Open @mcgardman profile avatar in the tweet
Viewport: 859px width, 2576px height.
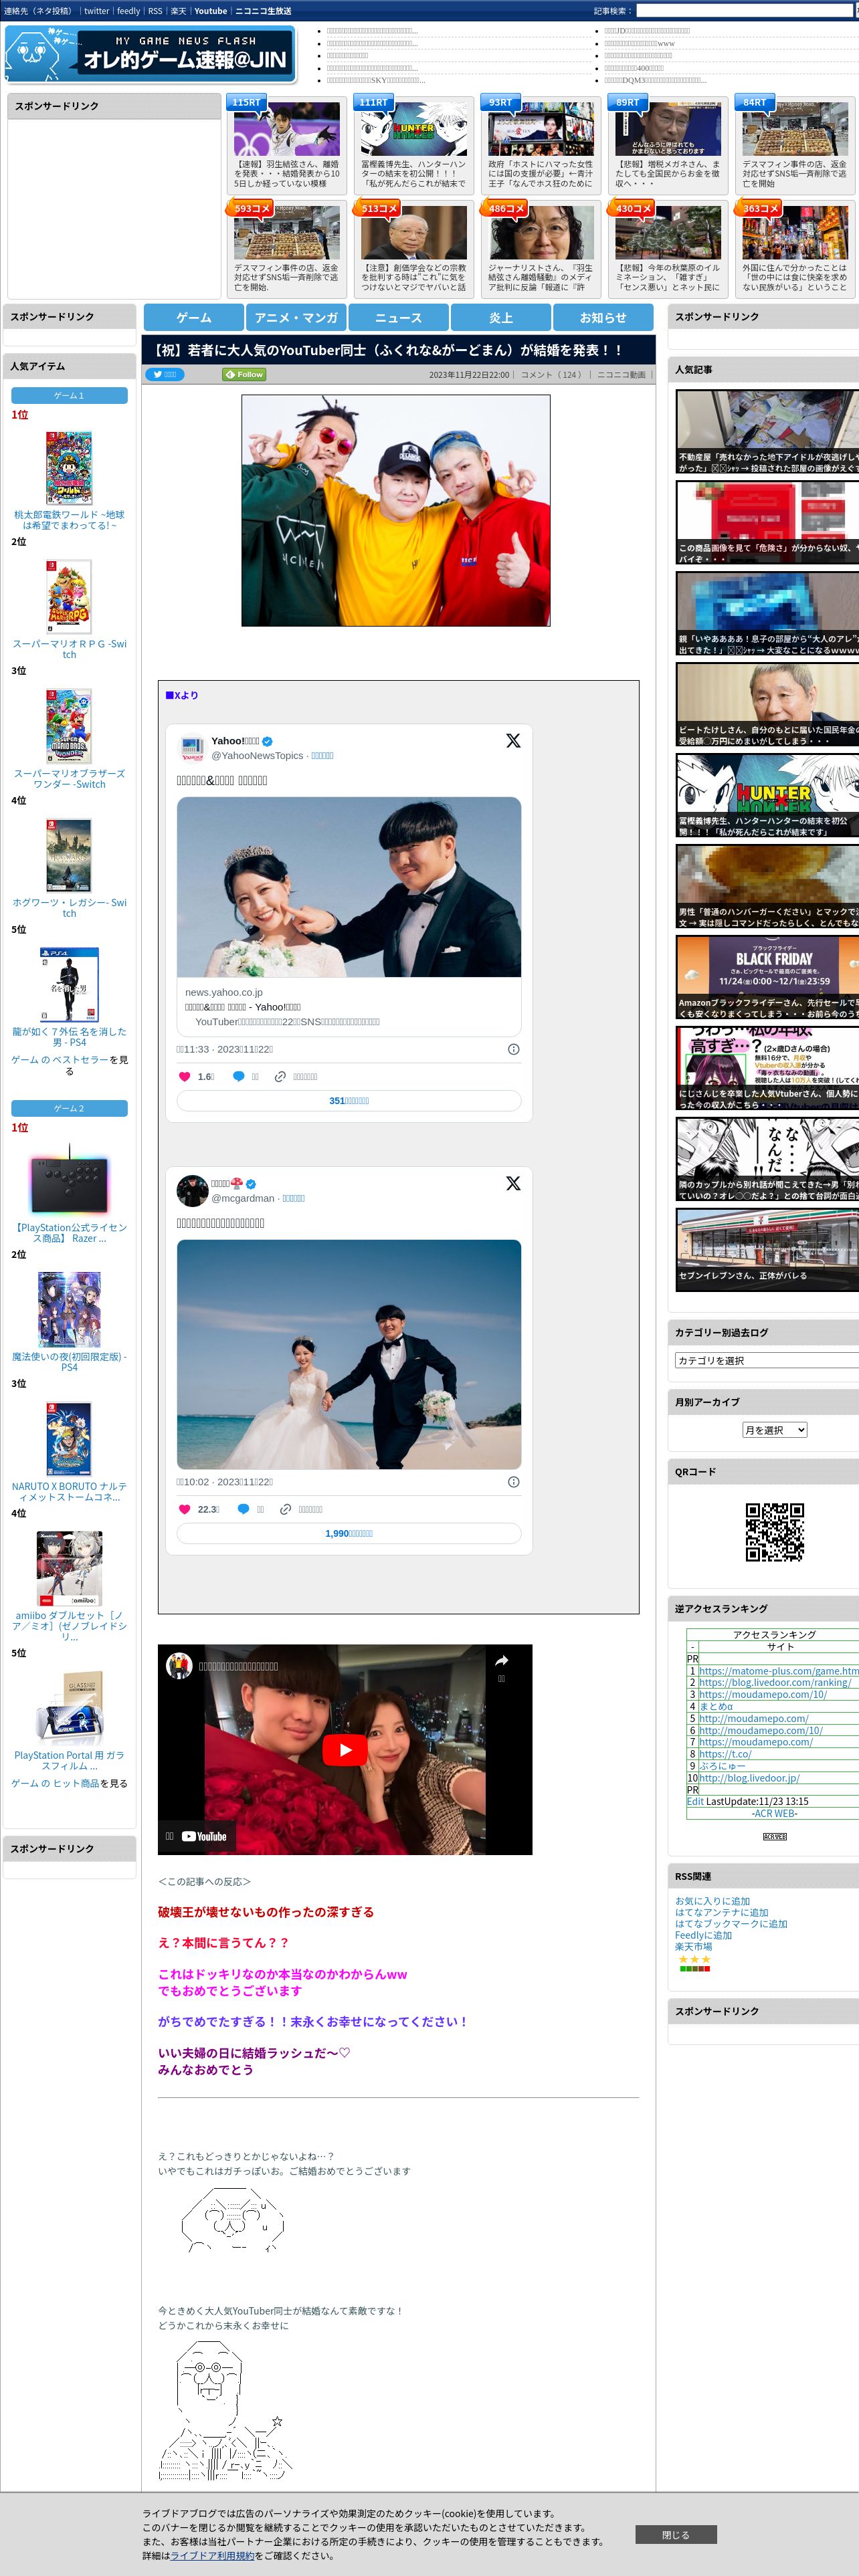(192, 1191)
